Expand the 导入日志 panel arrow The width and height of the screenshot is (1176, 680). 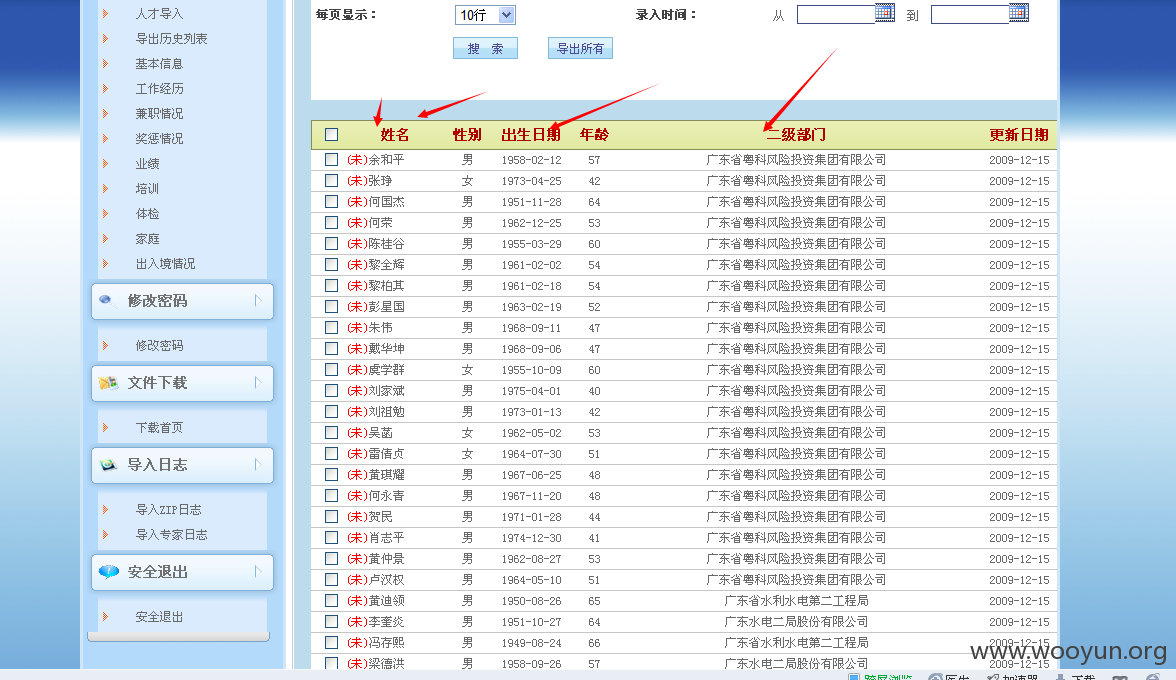pyautogui.click(x=258, y=465)
